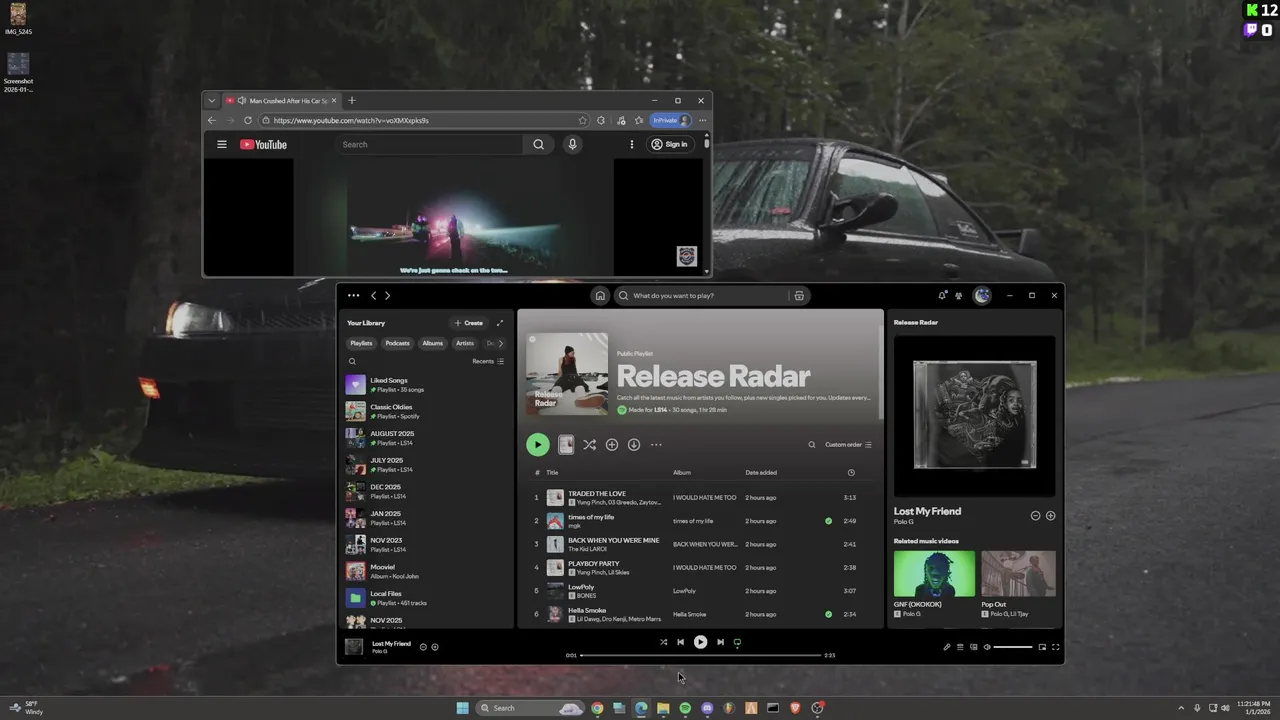Add Release Radar to Your Library

click(x=612, y=445)
